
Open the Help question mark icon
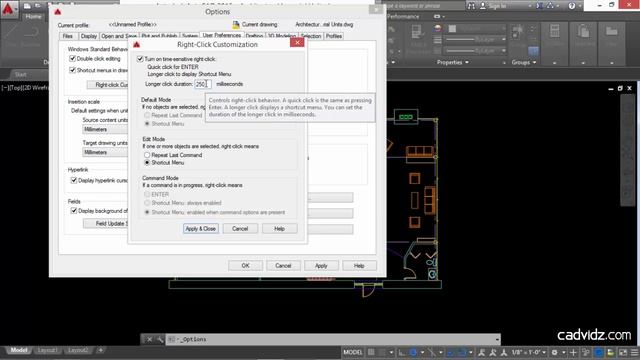point(571,6)
